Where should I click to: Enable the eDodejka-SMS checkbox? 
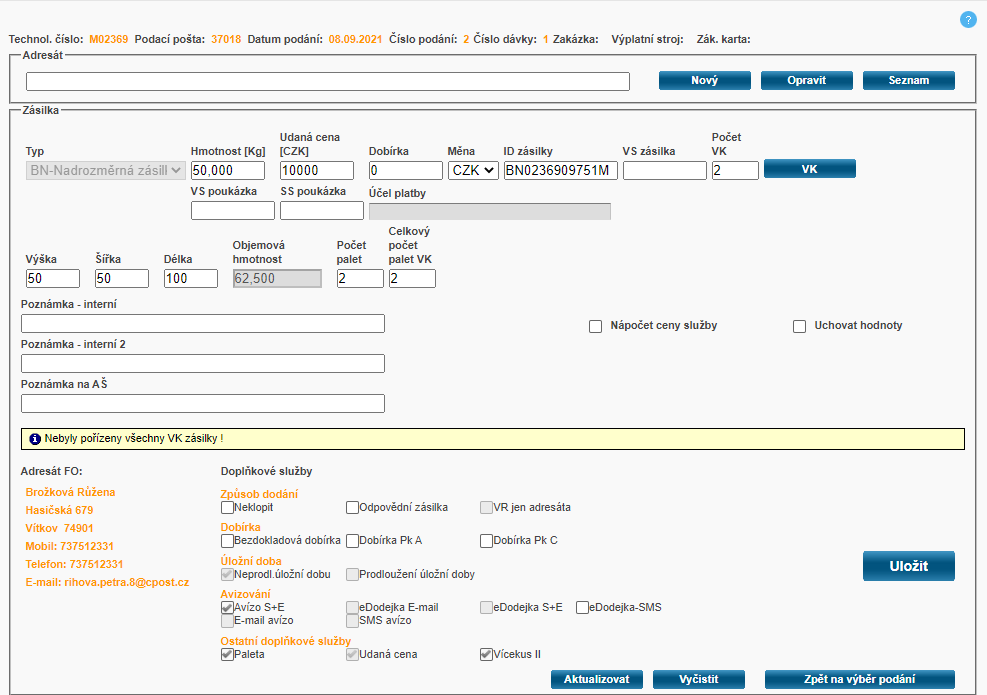point(582,607)
